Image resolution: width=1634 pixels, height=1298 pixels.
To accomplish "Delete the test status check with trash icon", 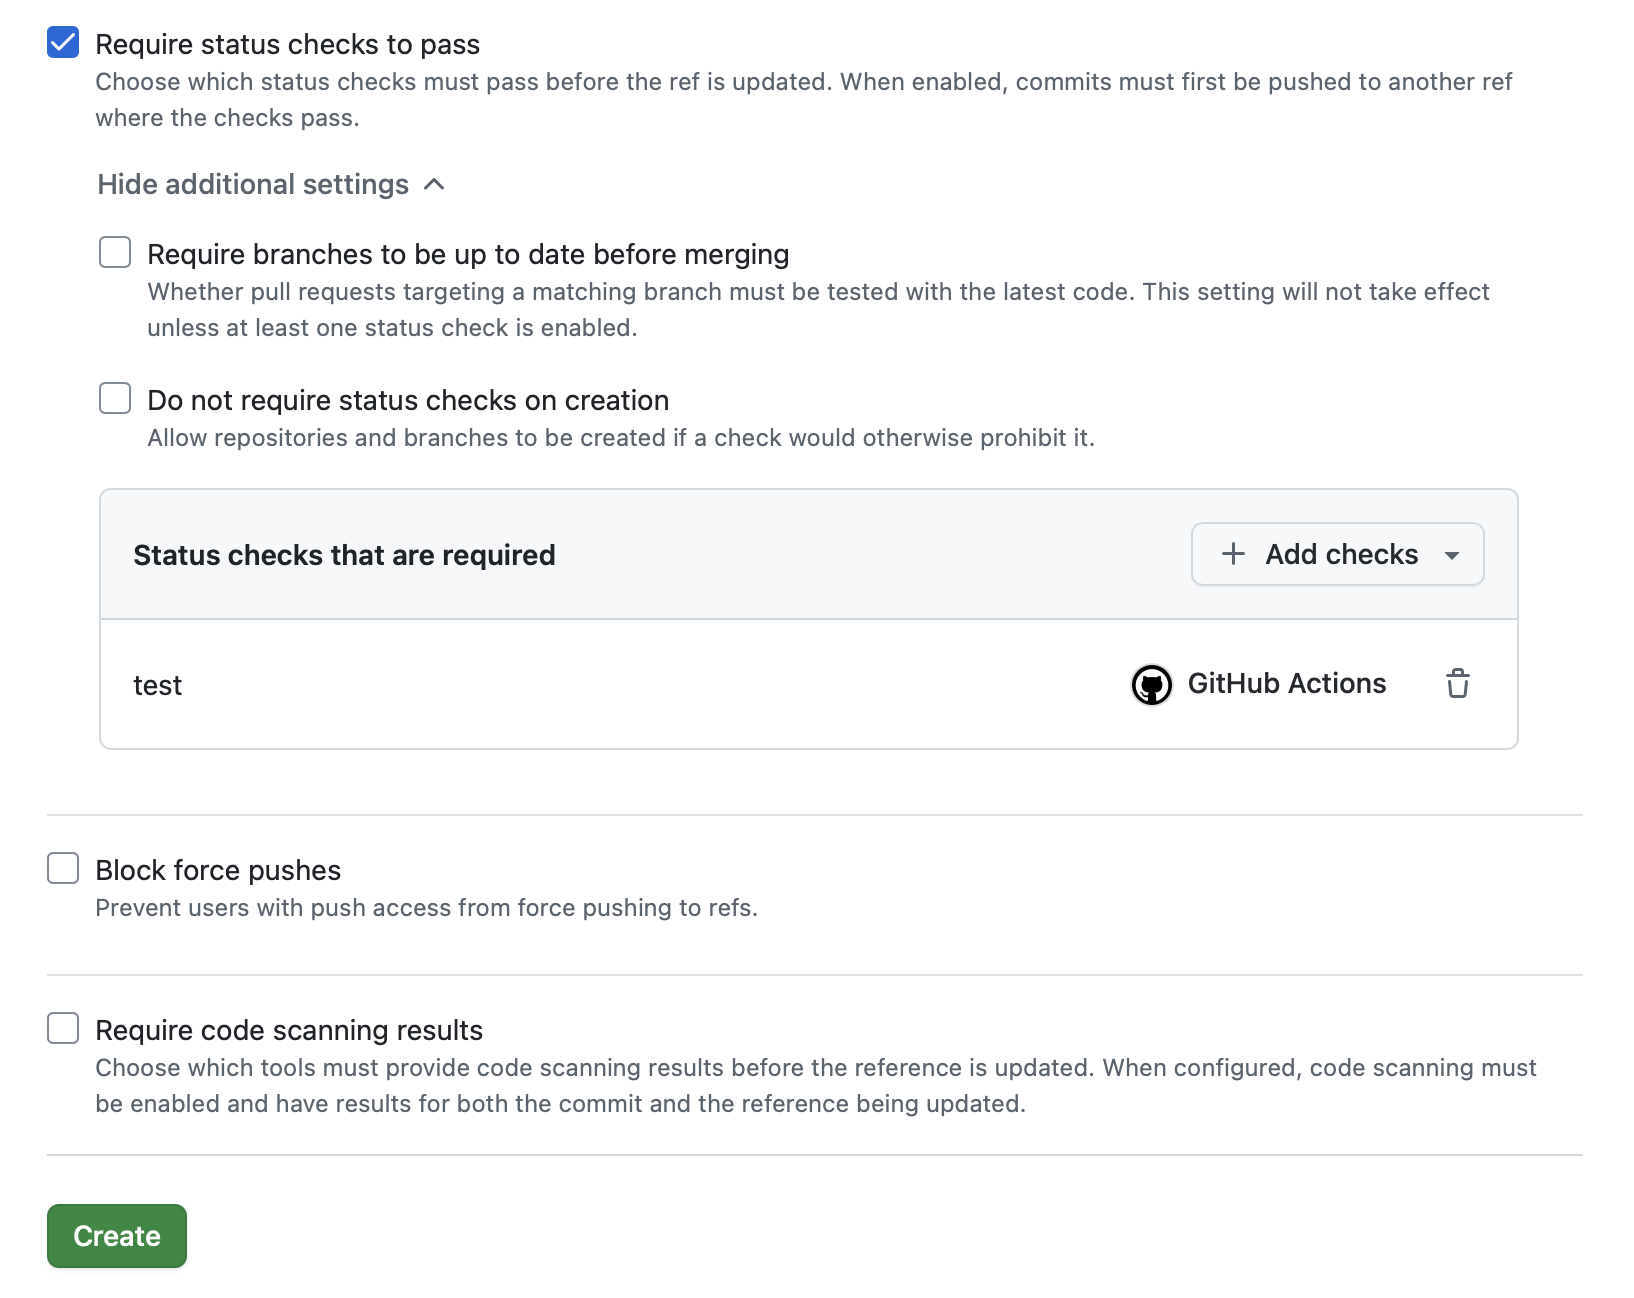I will click(1457, 684).
